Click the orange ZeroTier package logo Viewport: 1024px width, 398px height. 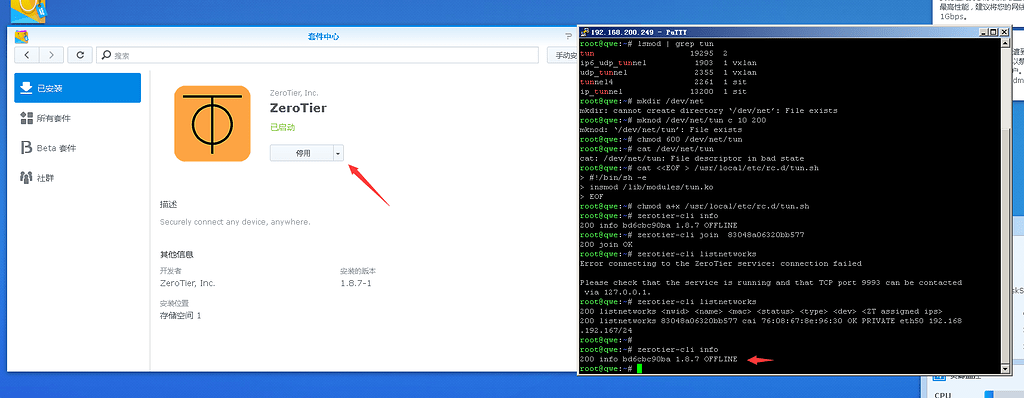pos(212,124)
